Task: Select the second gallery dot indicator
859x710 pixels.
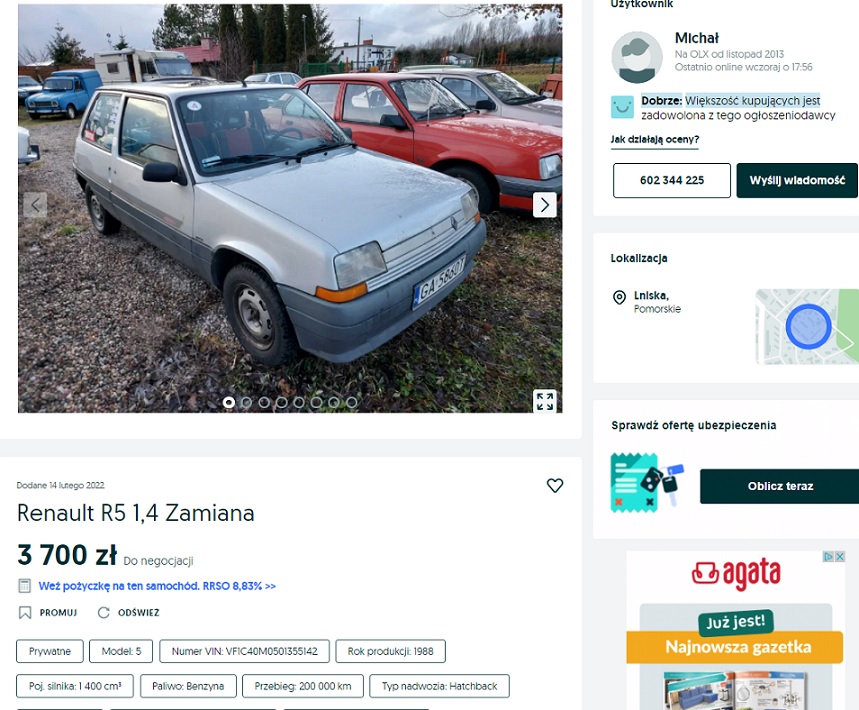Action: (x=247, y=403)
